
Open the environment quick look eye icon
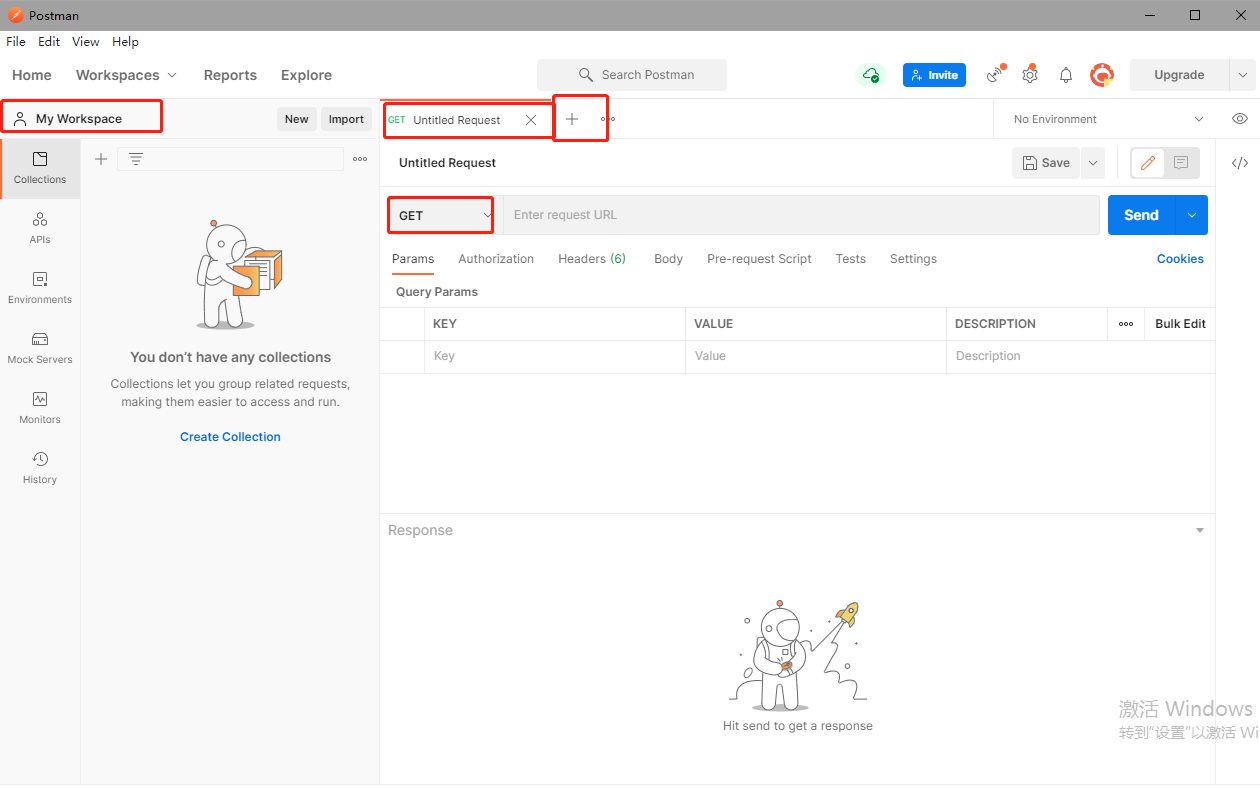pyautogui.click(x=1240, y=119)
